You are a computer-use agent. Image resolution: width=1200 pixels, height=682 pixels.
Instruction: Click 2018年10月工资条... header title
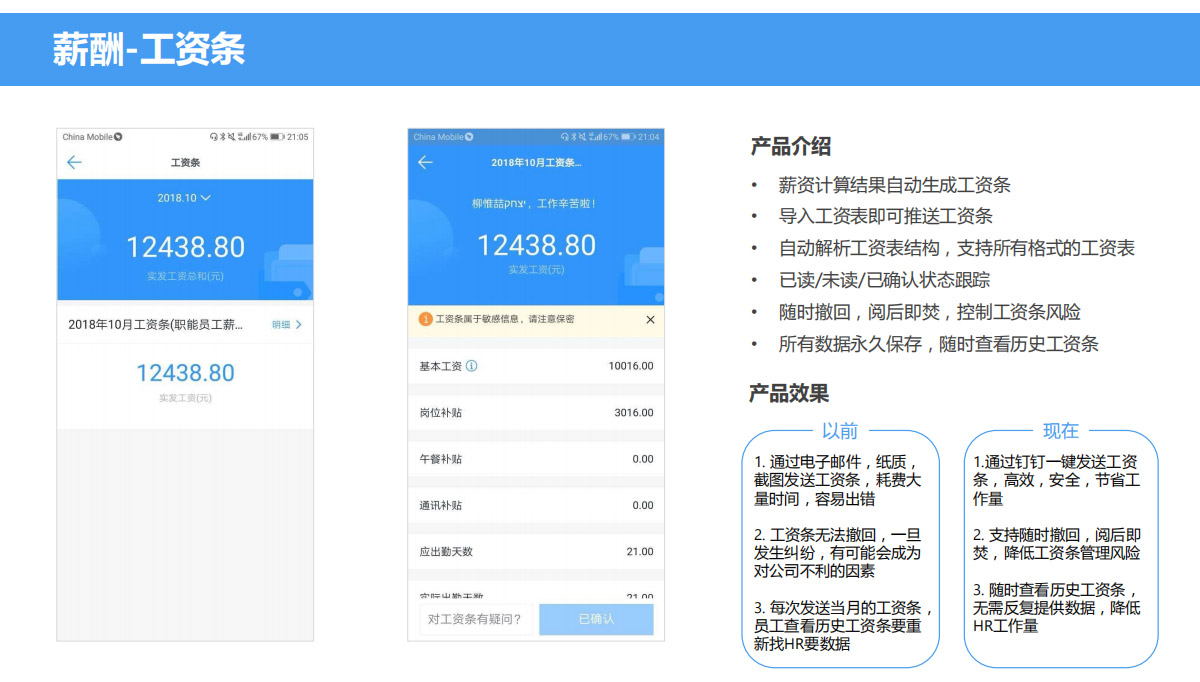click(x=536, y=163)
